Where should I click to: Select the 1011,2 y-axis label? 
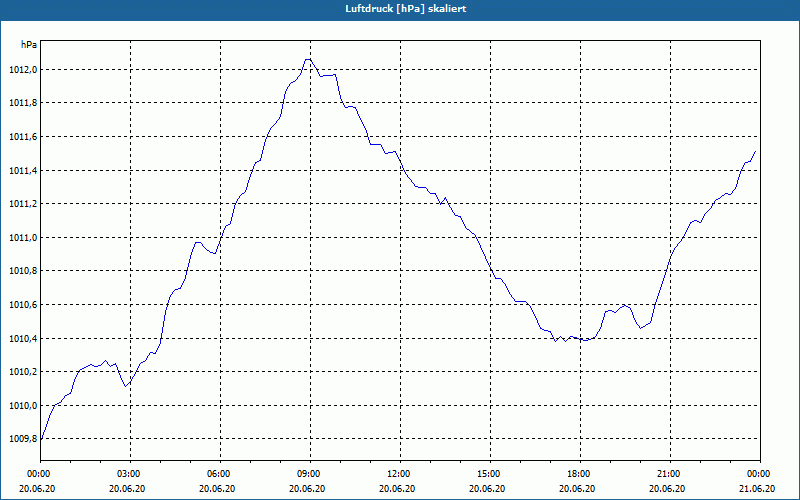(23, 204)
